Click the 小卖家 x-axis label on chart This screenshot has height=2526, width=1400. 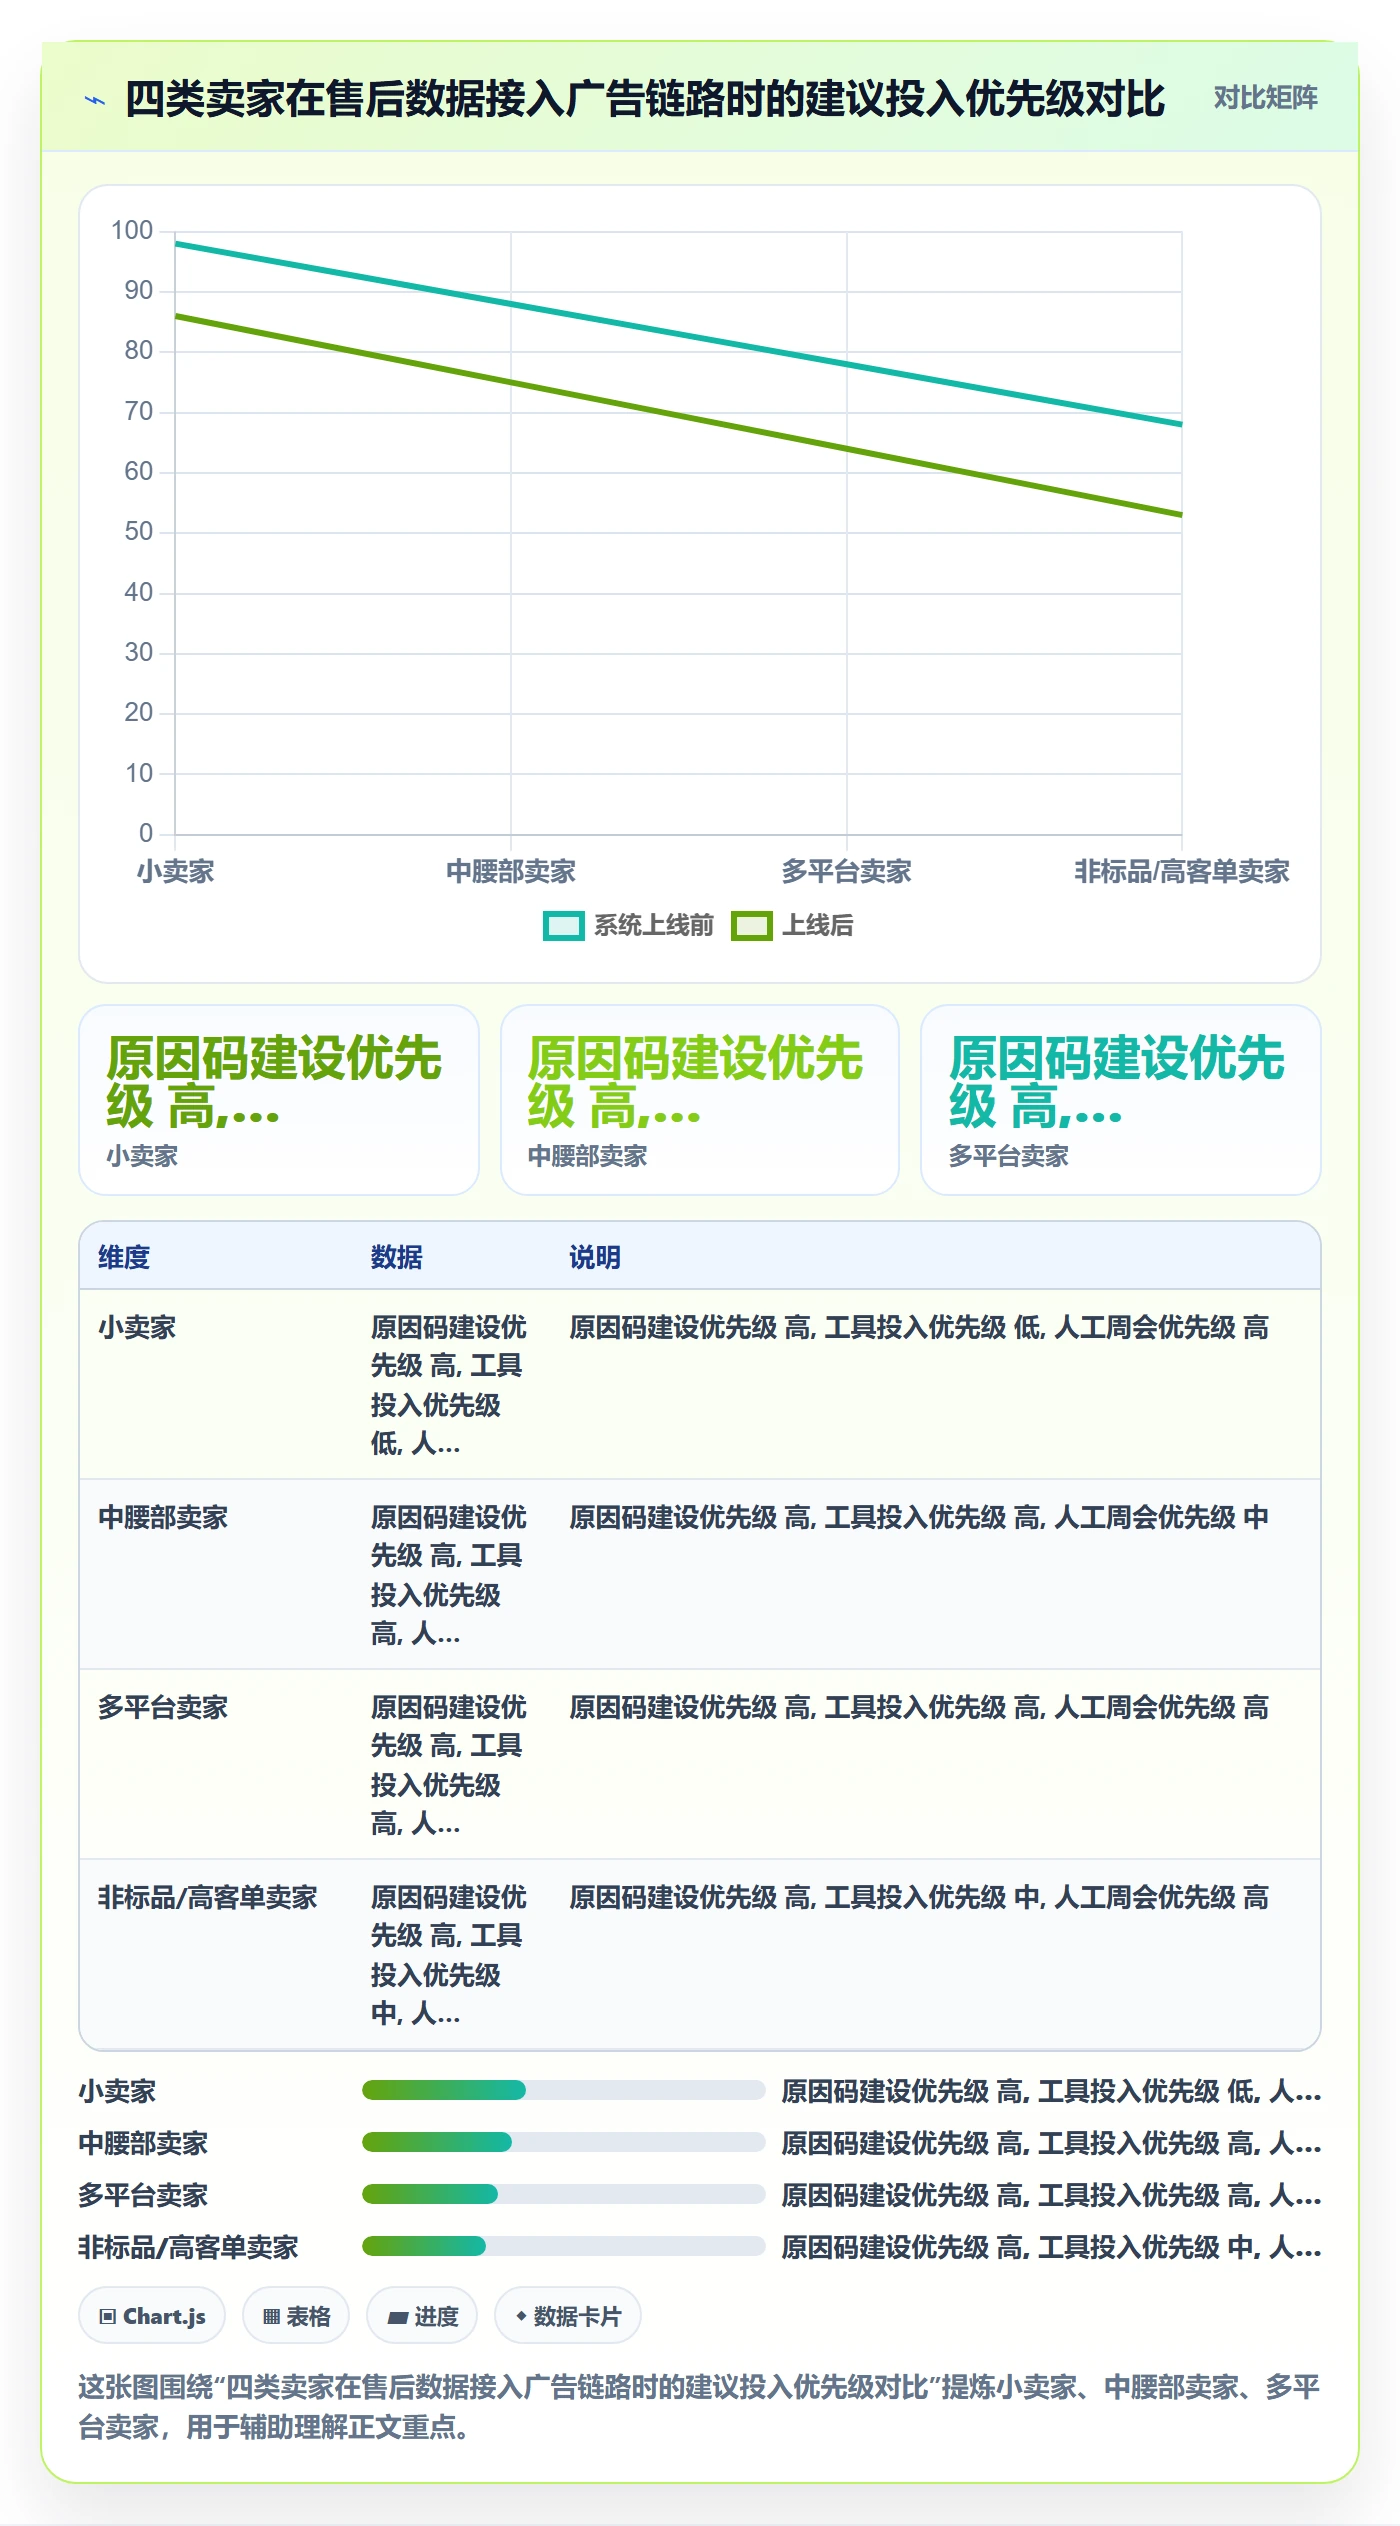pos(176,872)
